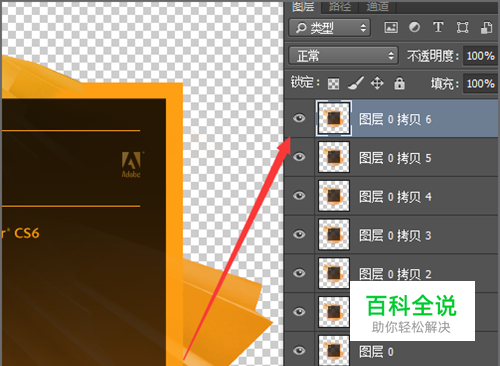Click the Adobe logo on the canvas

click(x=131, y=165)
